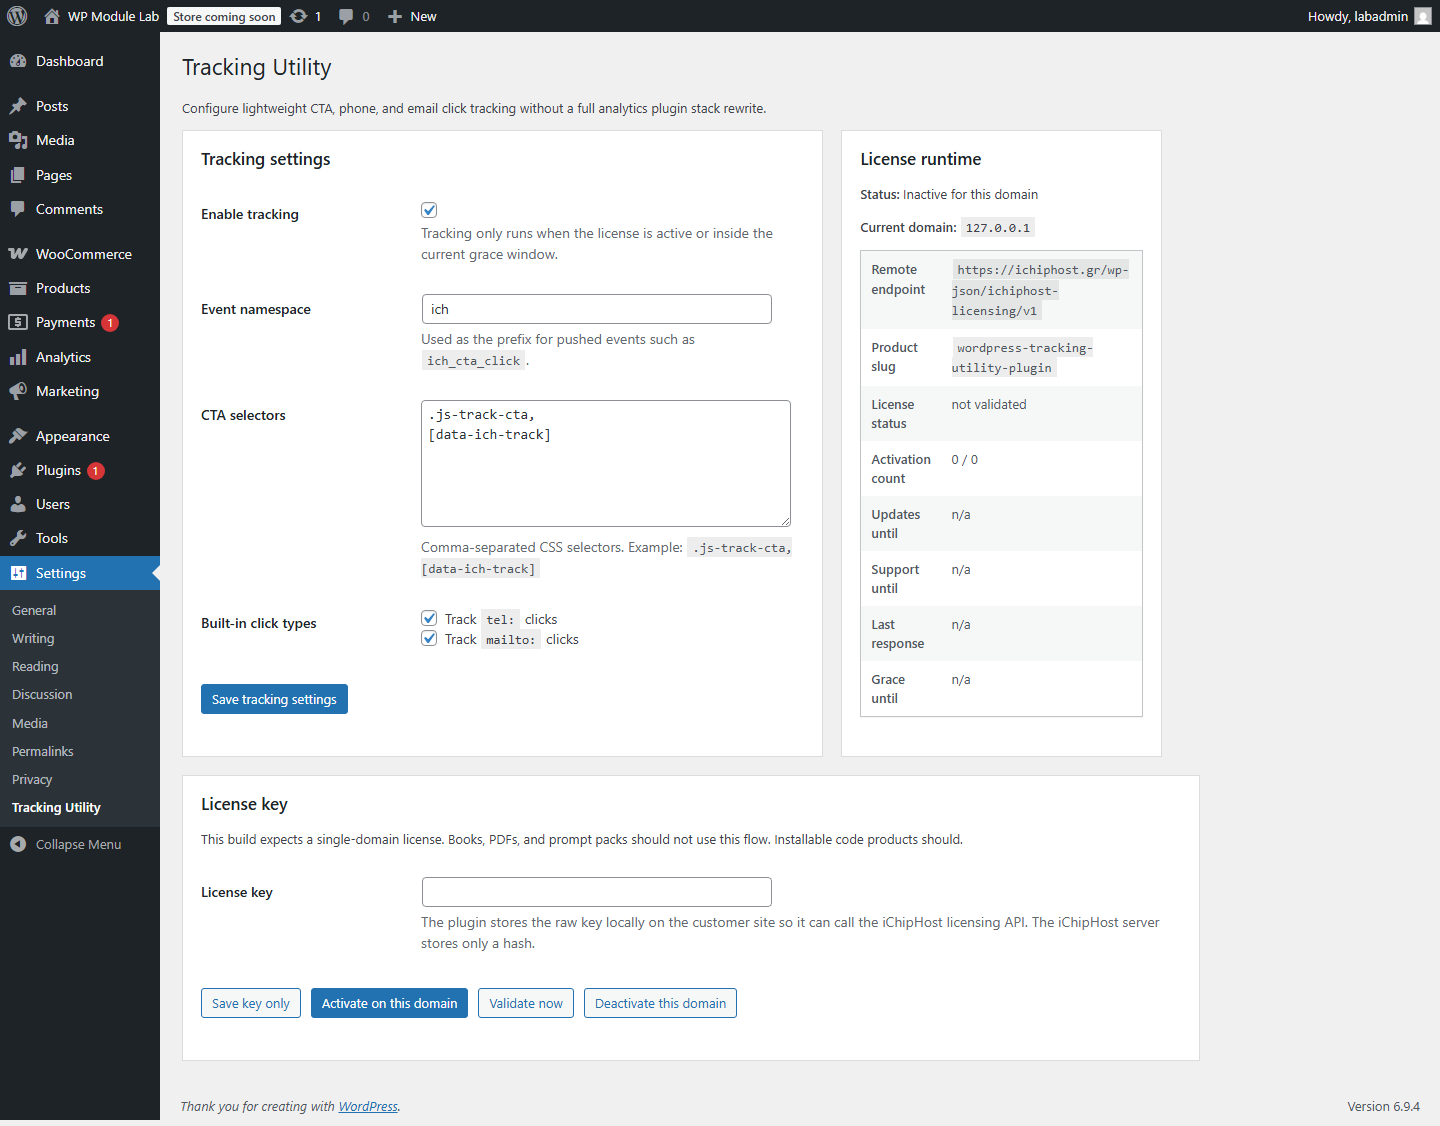The height and width of the screenshot is (1126, 1440).
Task: Open the General settings submenu item
Action: pyautogui.click(x=34, y=610)
